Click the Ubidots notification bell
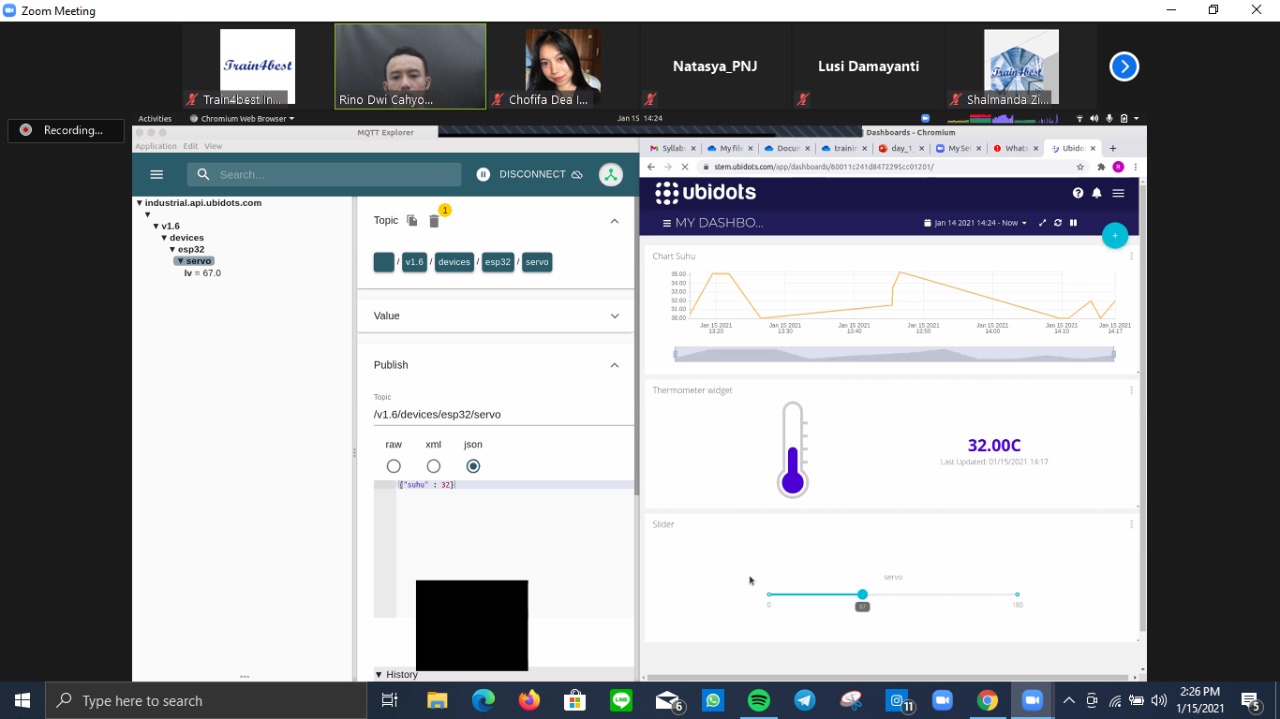 coord(1097,193)
